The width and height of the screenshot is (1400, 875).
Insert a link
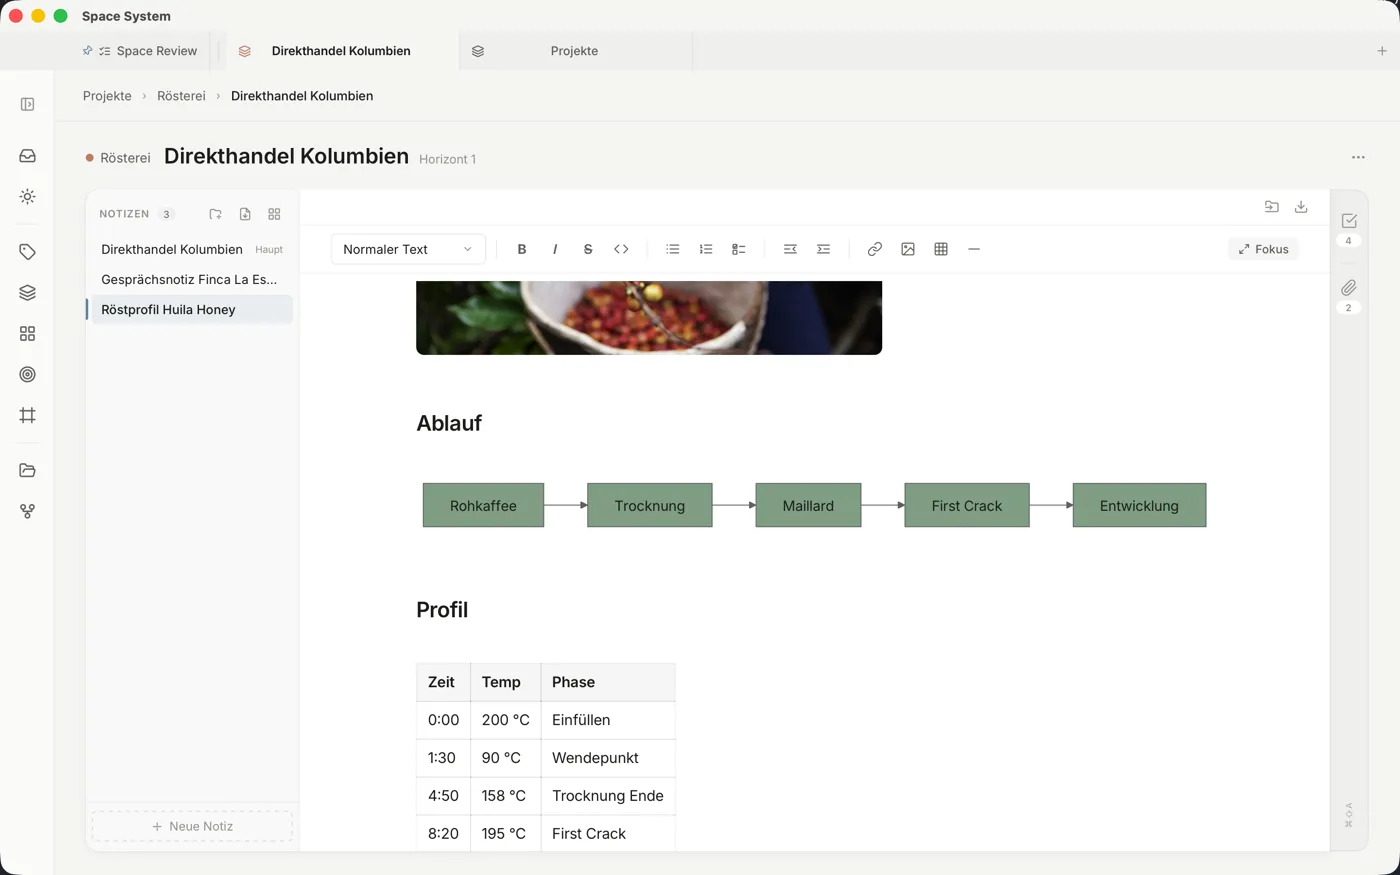[x=875, y=249]
